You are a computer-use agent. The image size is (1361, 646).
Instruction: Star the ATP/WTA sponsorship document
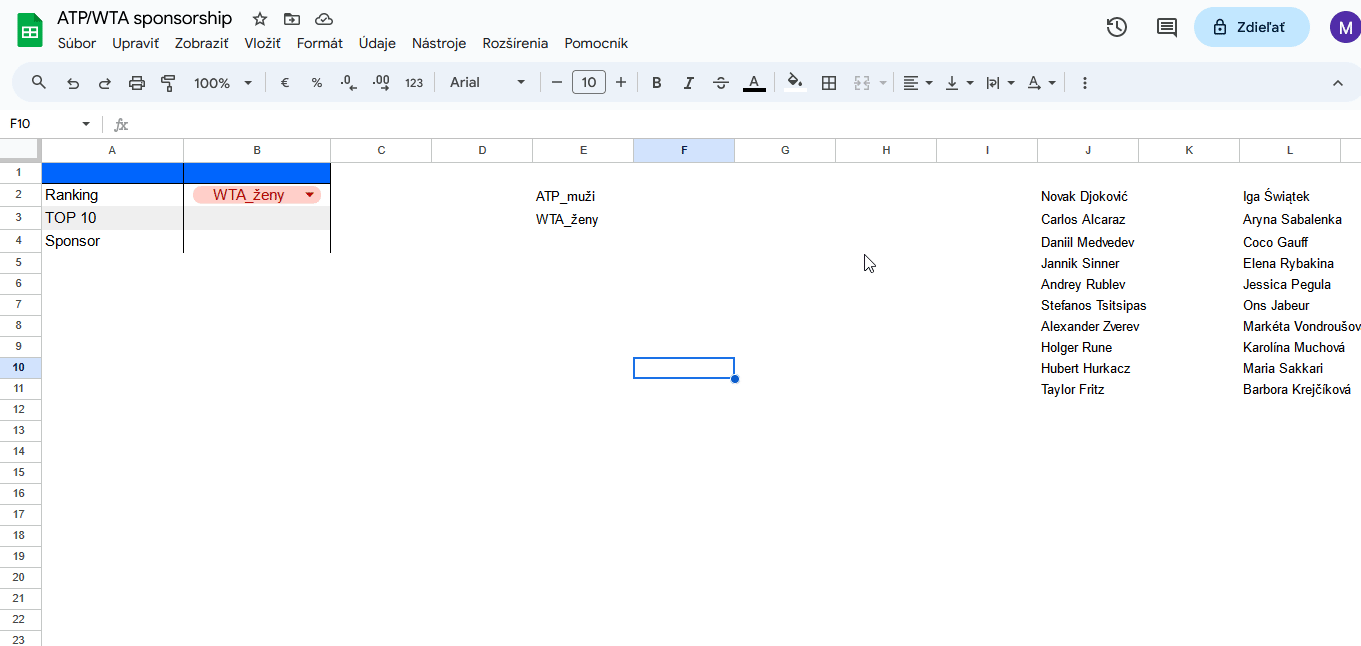point(260,19)
